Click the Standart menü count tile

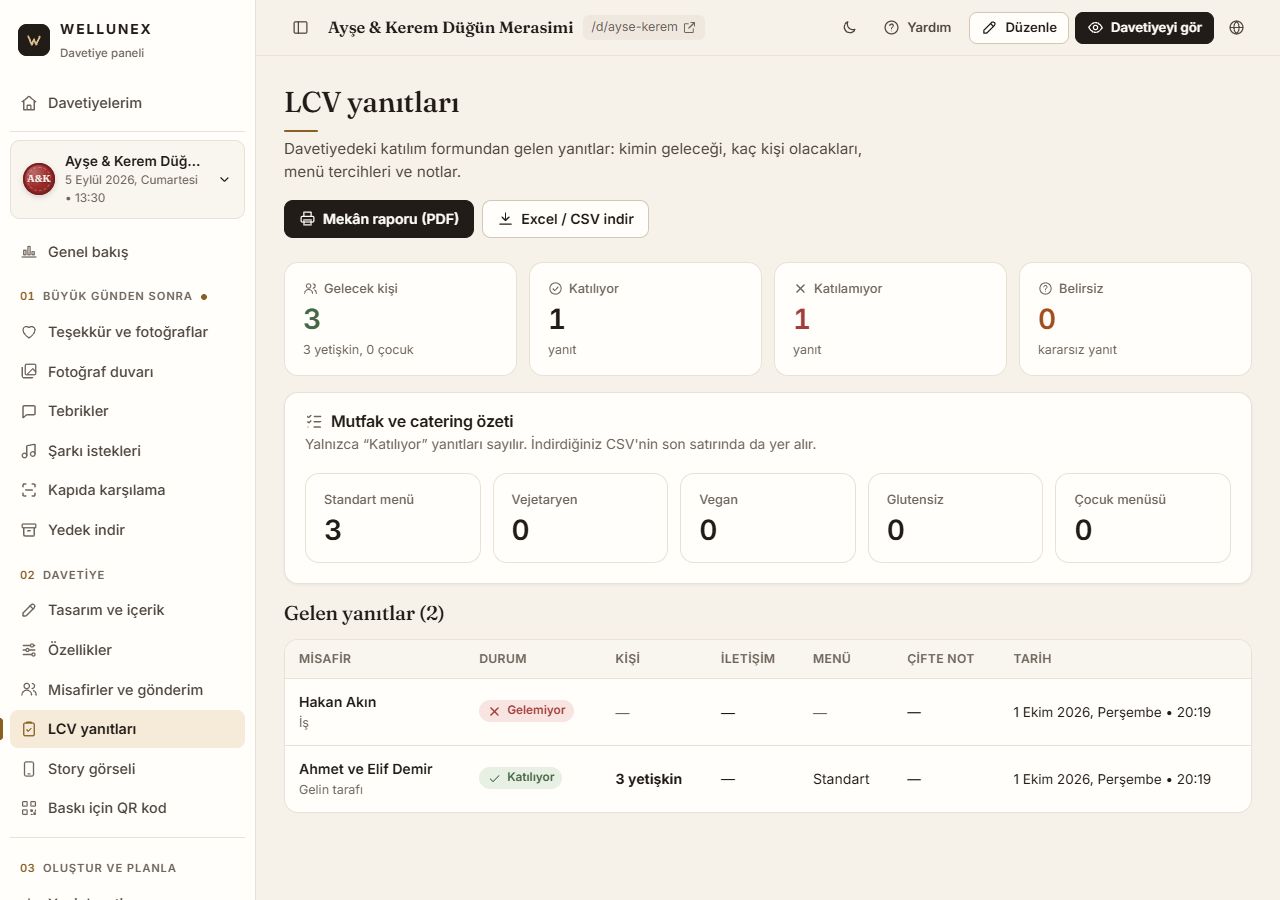393,518
